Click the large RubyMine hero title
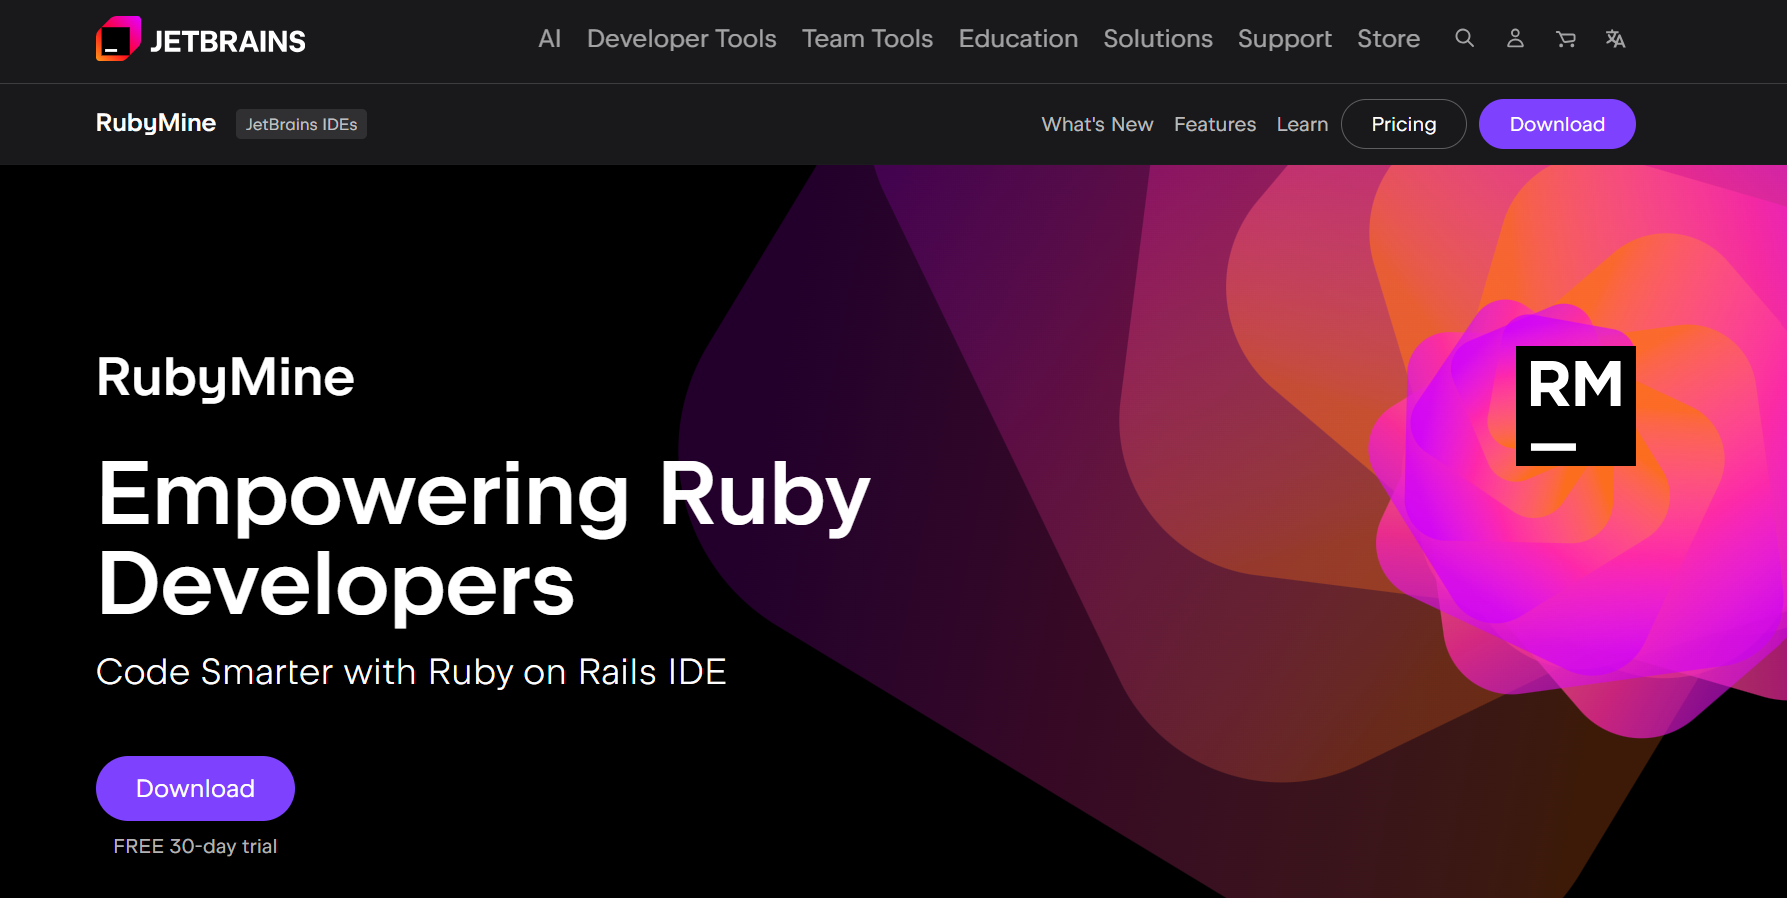 225,378
